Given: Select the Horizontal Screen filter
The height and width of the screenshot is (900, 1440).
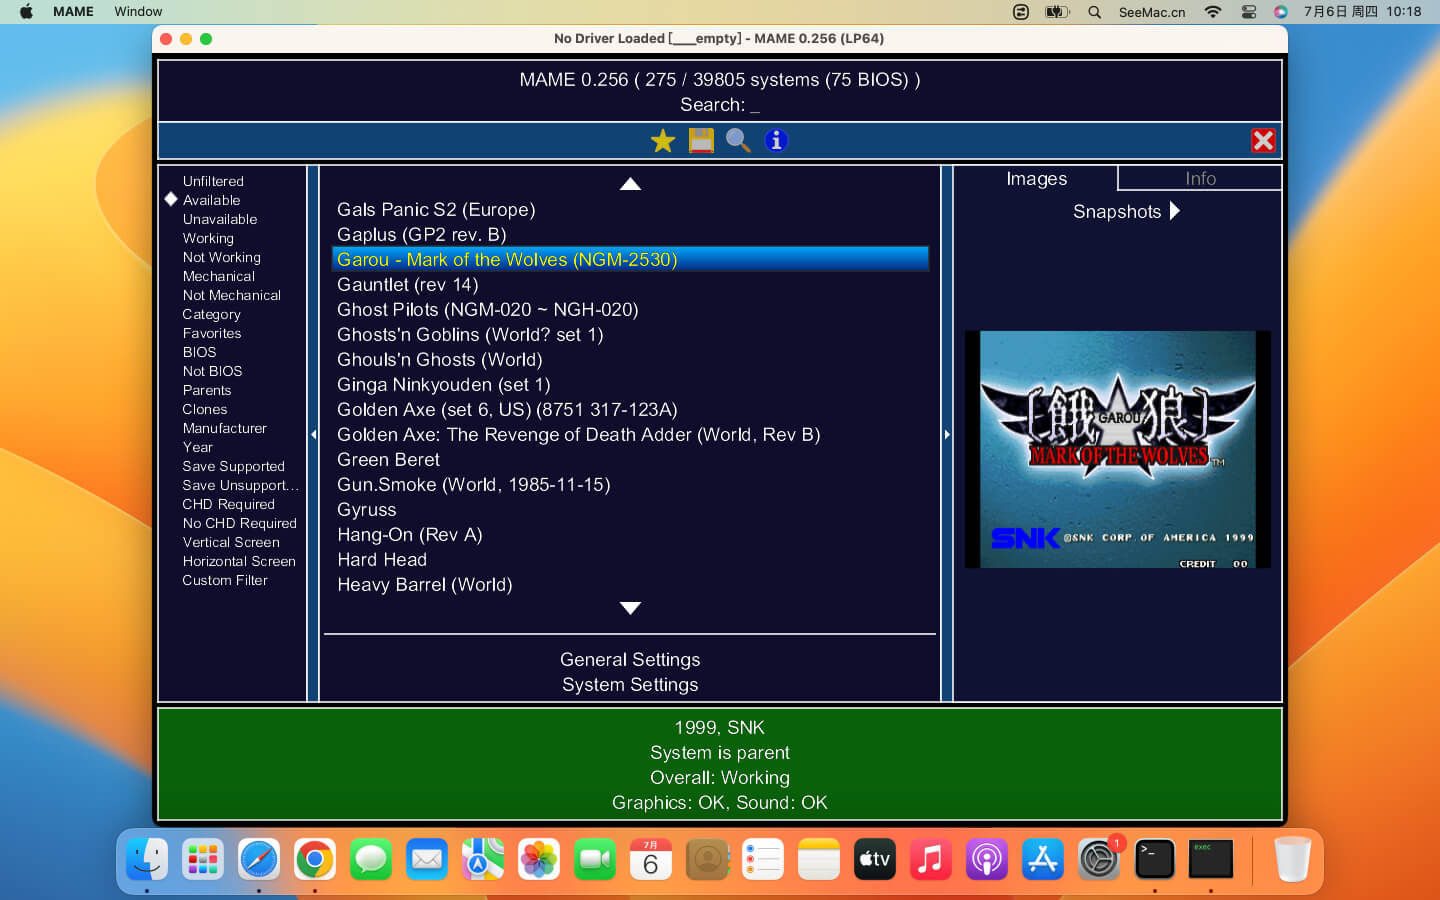Looking at the screenshot, I should pyautogui.click(x=239, y=561).
